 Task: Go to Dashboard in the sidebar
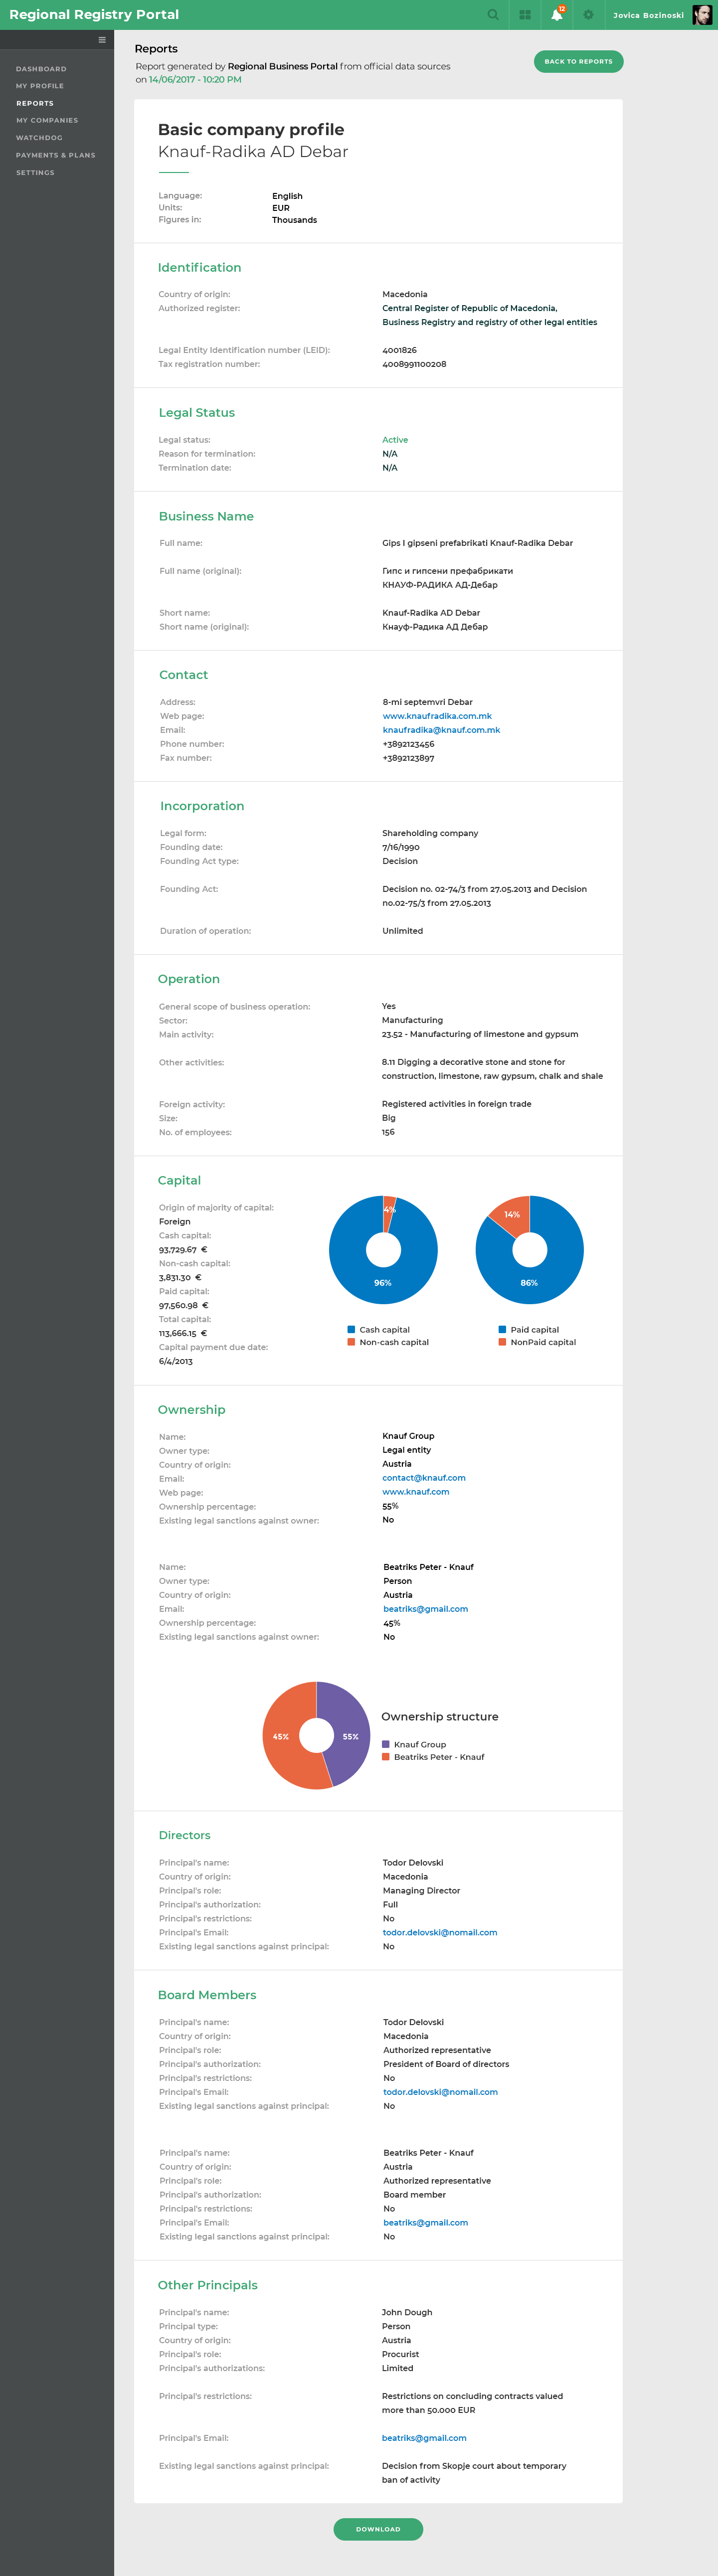tap(41, 69)
